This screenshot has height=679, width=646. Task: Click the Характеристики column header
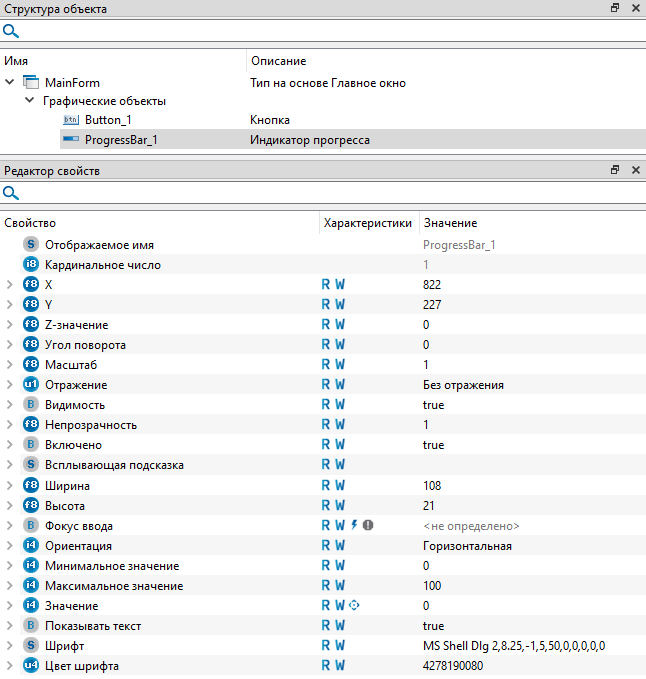coord(367,223)
